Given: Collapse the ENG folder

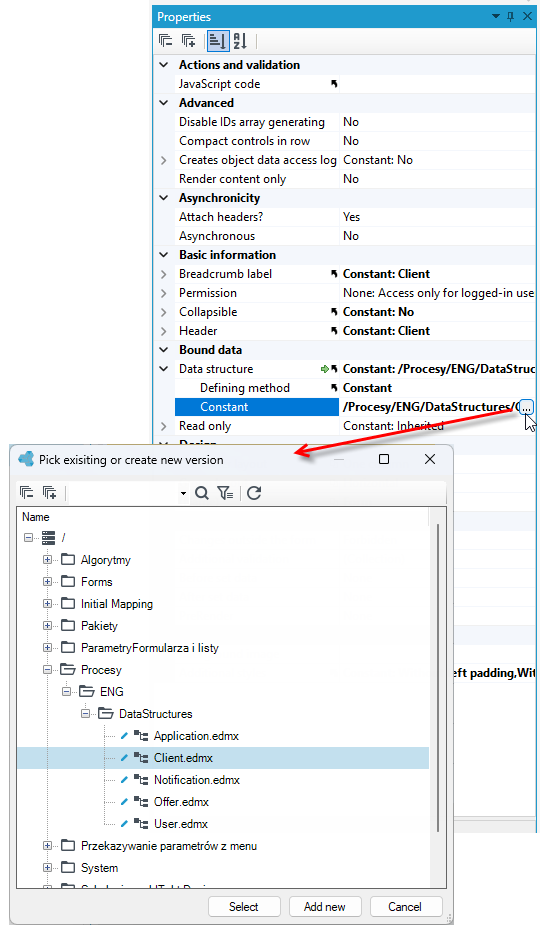Looking at the screenshot, I should pyautogui.click(x=66, y=692).
